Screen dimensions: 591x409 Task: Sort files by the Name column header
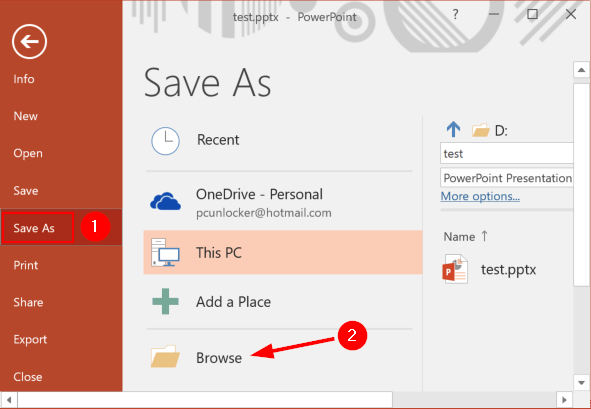click(459, 237)
